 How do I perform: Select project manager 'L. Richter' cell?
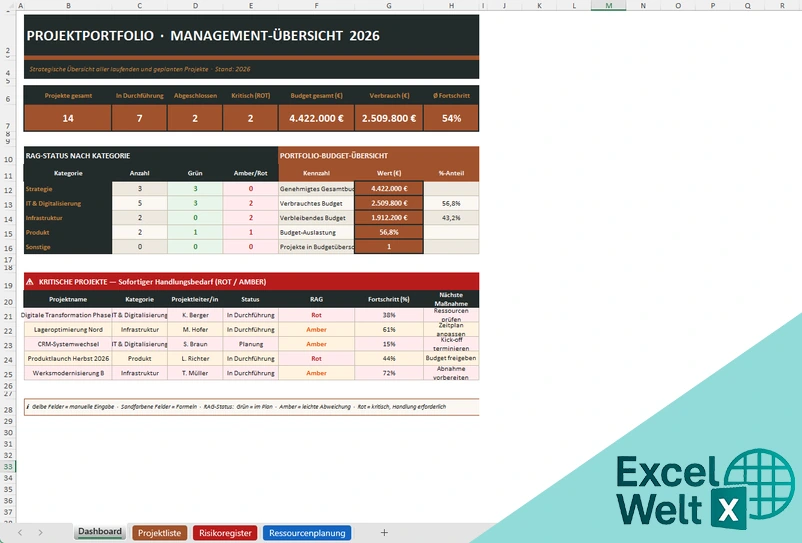click(195, 358)
